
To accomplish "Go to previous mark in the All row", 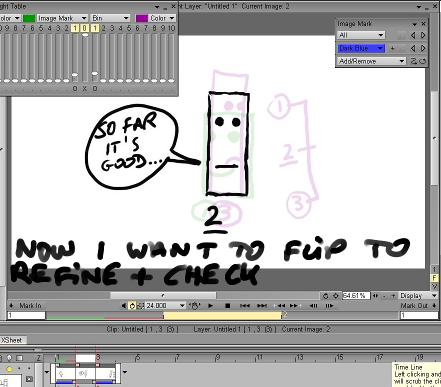I will coord(413,35).
